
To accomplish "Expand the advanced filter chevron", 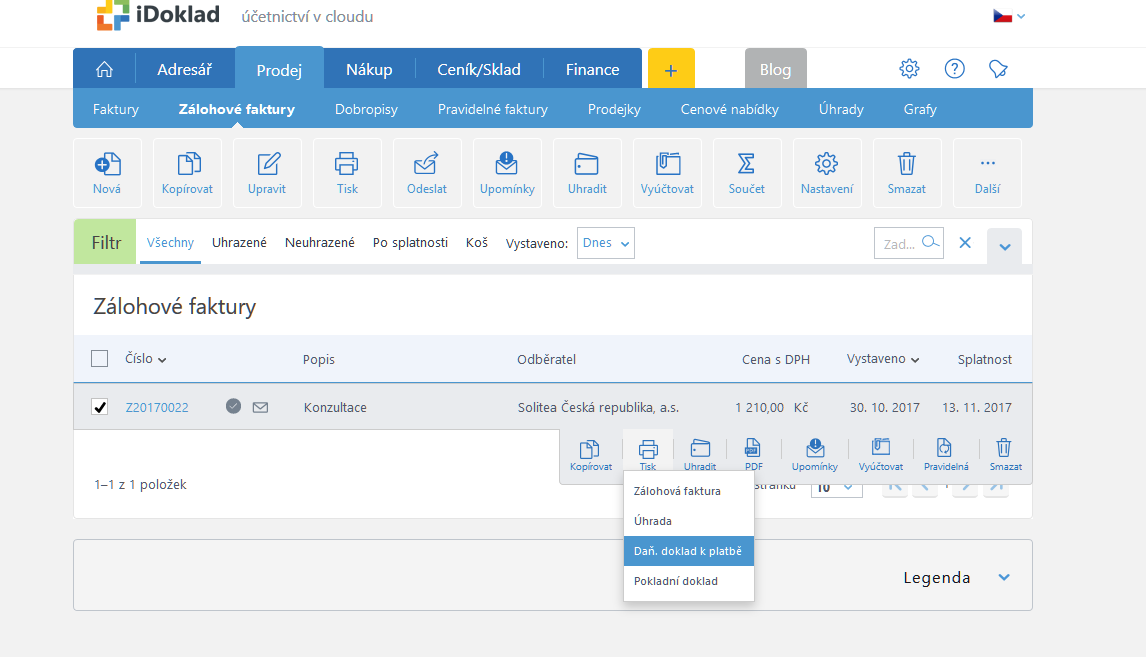I will (1004, 246).
